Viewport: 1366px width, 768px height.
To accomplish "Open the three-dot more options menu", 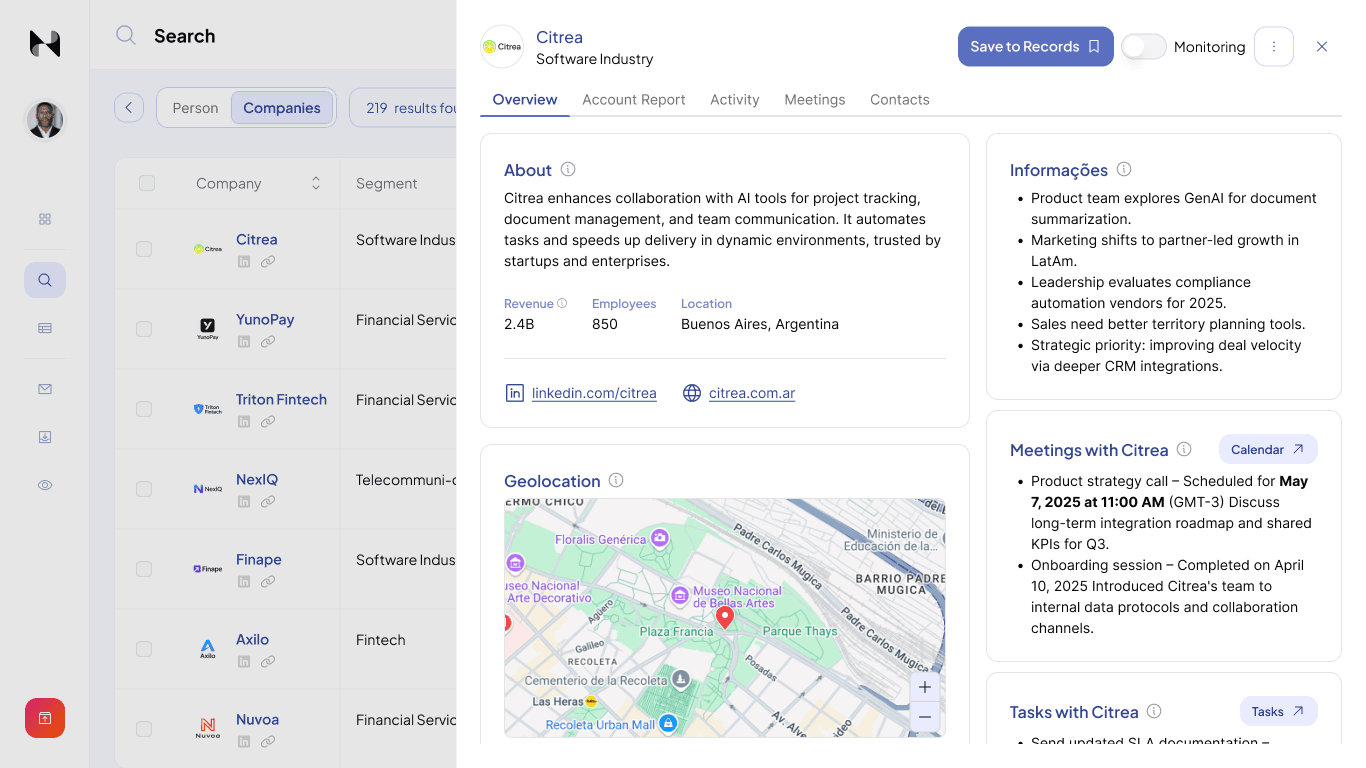I will 1273,47.
